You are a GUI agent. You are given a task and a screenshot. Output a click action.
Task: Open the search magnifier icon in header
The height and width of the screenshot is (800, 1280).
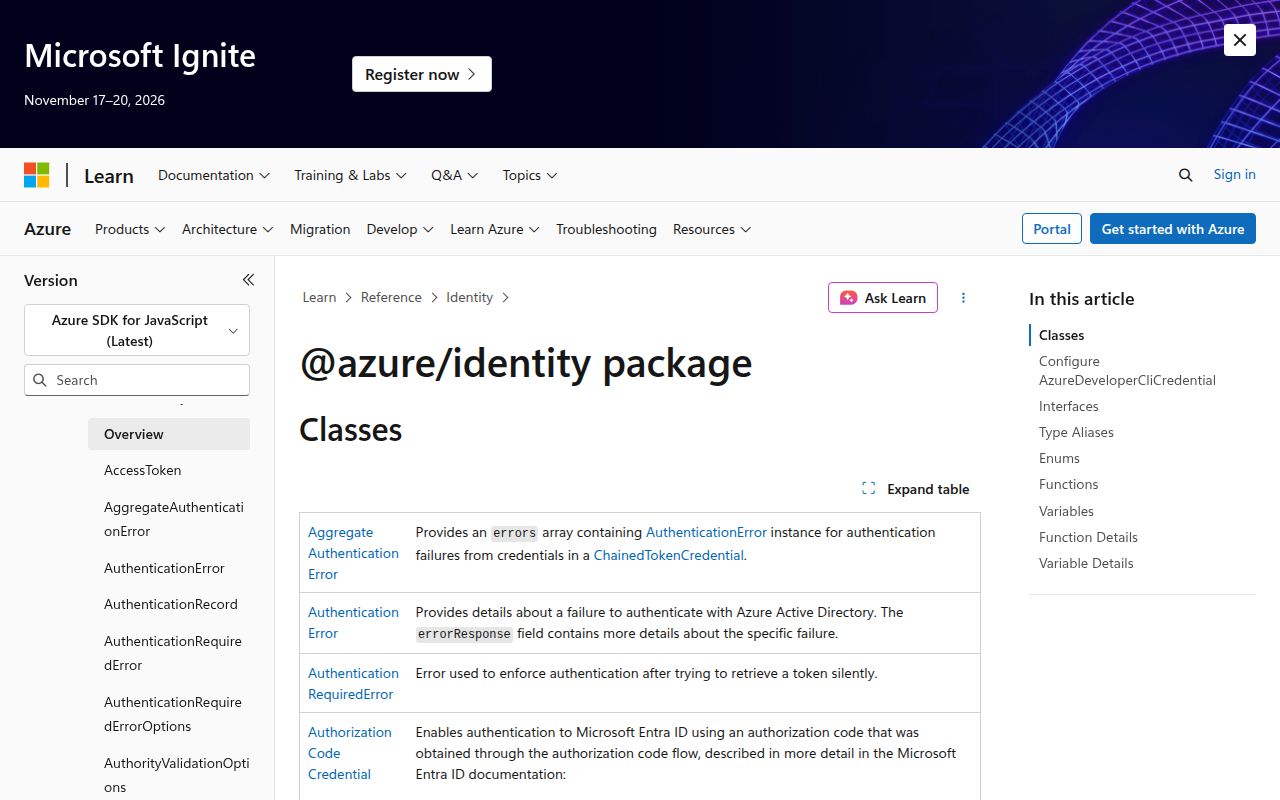click(x=1186, y=175)
